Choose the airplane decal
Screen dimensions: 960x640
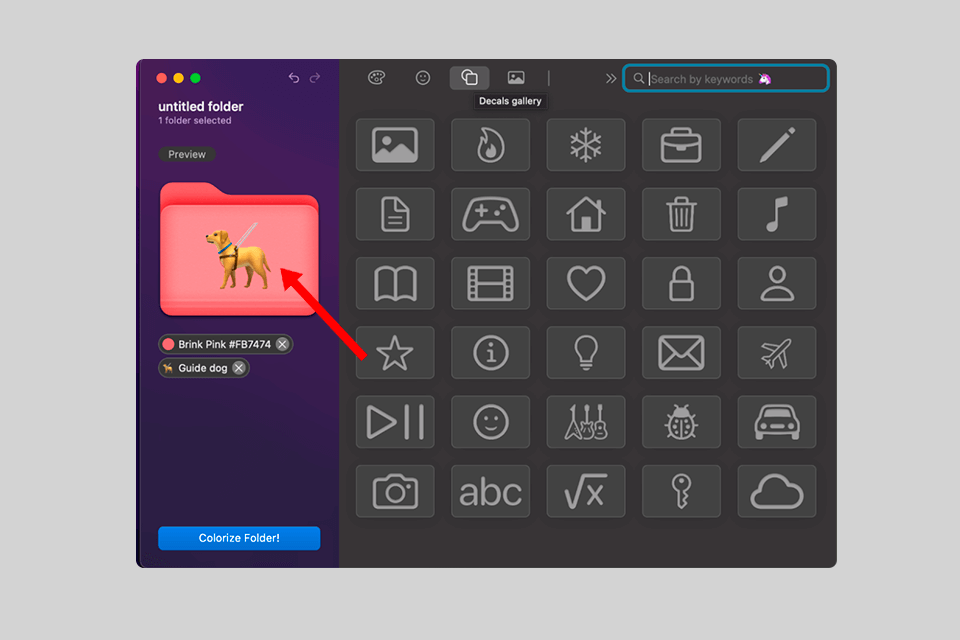click(777, 352)
